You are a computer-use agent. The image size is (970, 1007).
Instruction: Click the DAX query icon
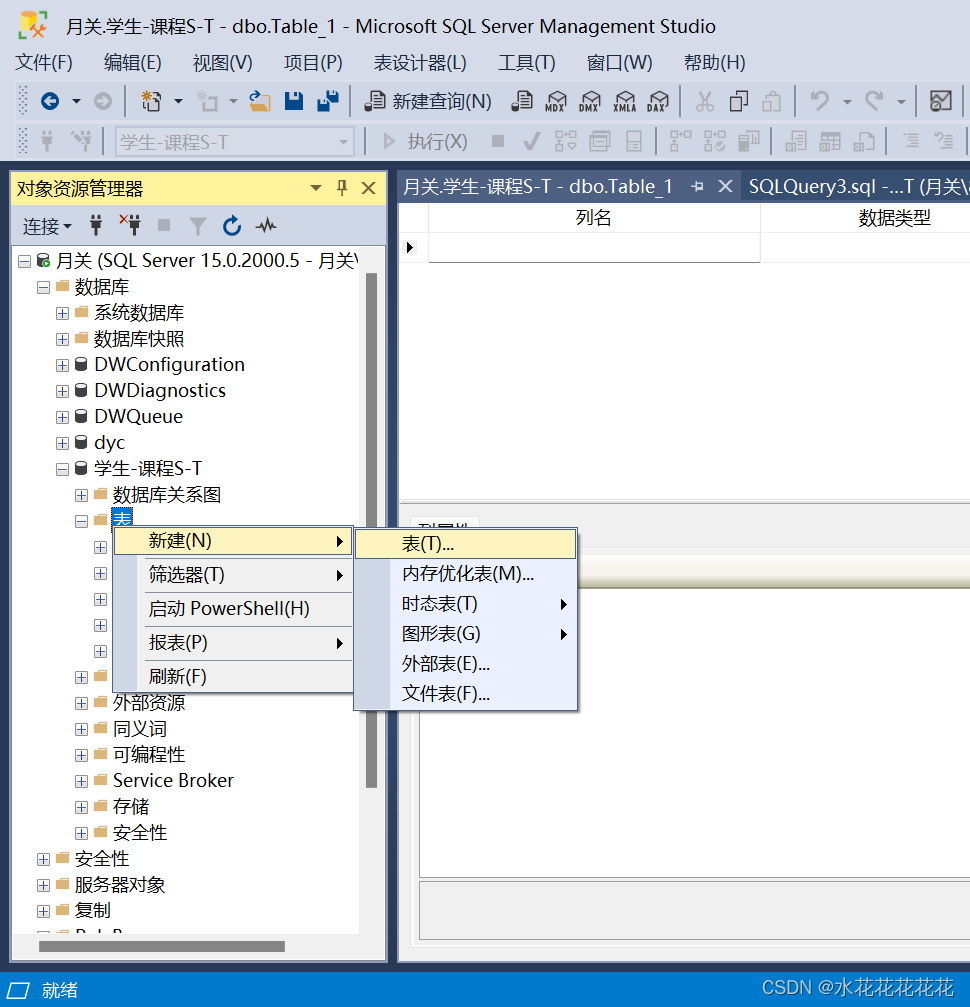tap(658, 101)
